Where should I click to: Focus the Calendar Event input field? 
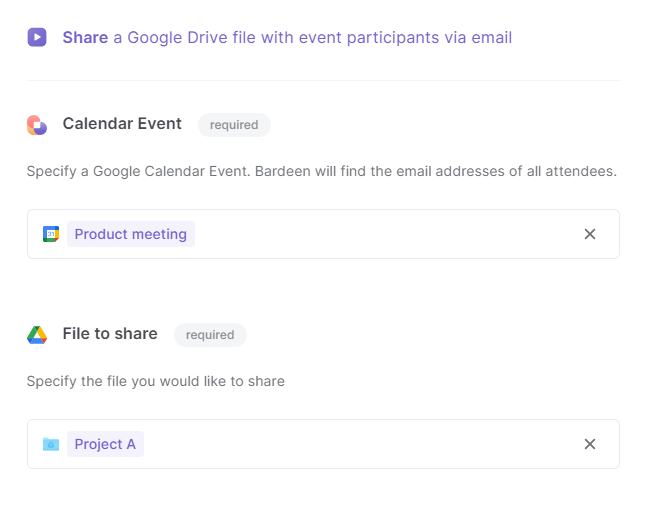[324, 234]
